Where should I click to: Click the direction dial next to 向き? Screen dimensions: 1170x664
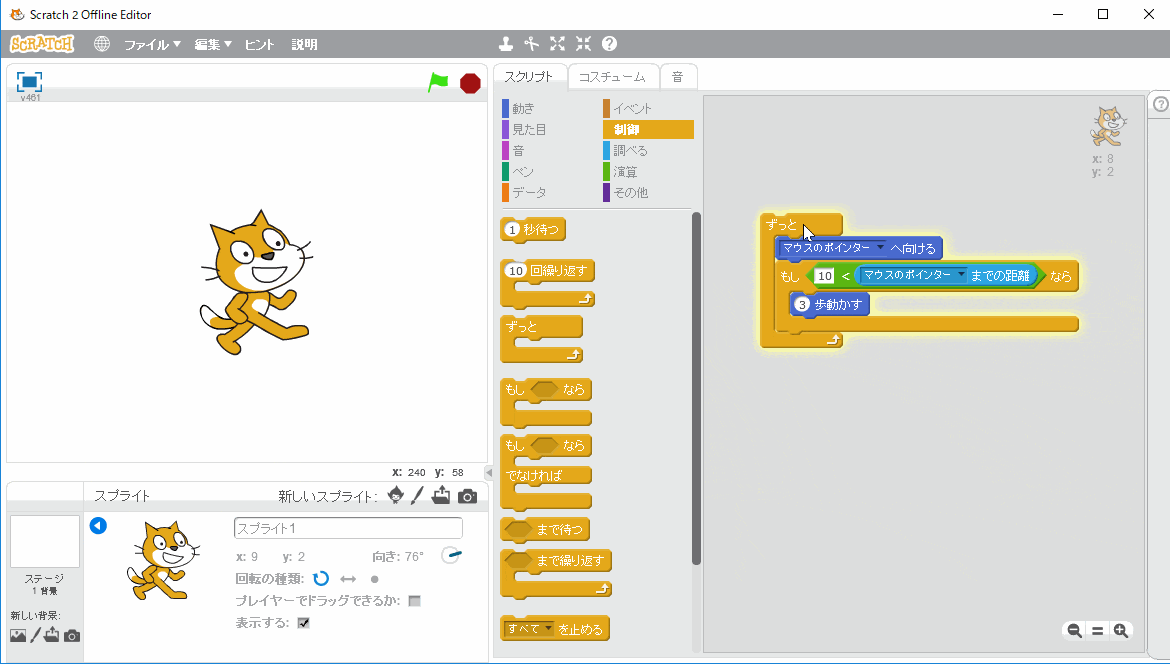tap(451, 556)
